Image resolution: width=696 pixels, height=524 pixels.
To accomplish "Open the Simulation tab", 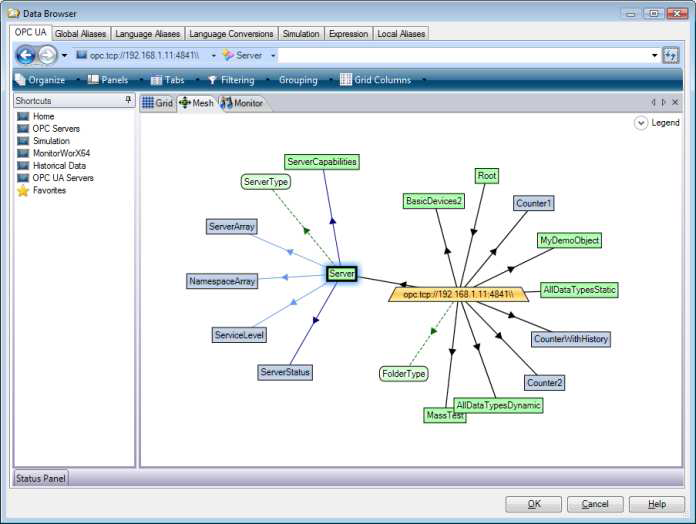I will coord(300,34).
